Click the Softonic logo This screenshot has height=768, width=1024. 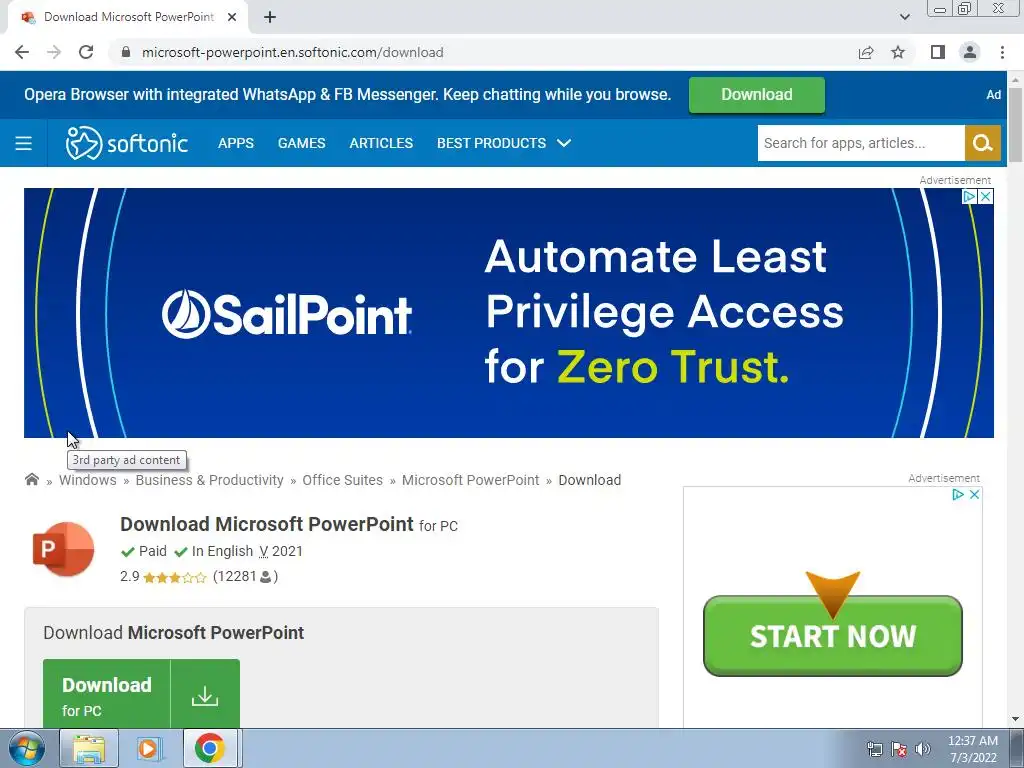pos(127,143)
